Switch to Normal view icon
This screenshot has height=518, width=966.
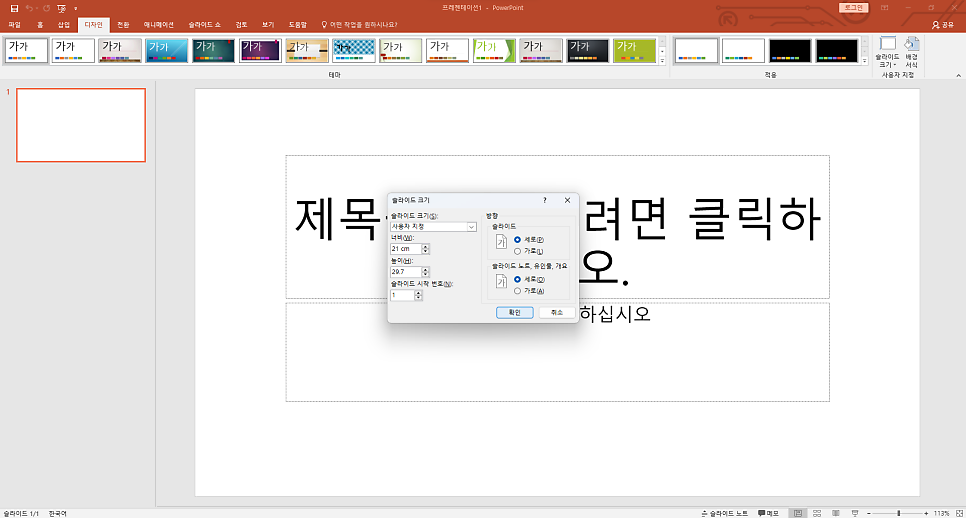[798, 513]
